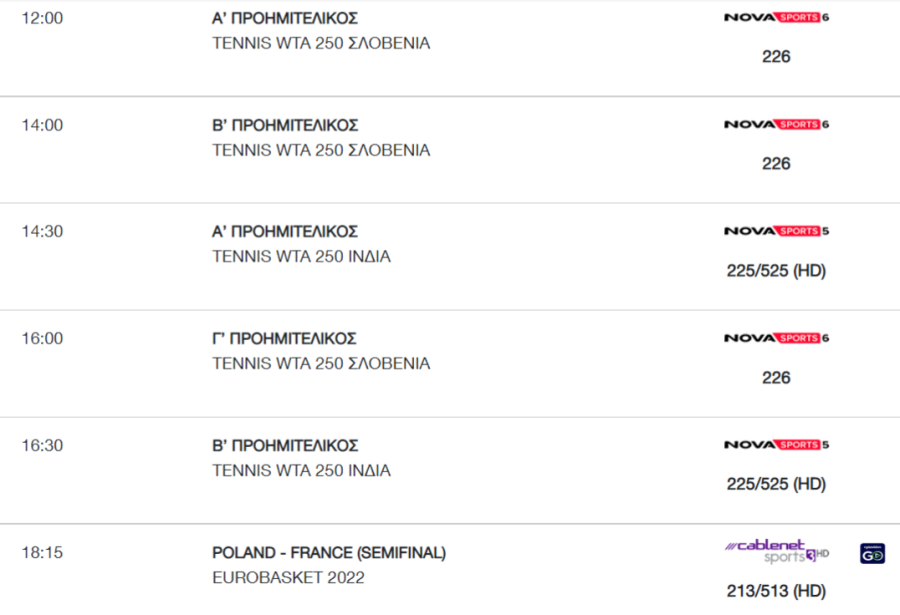Image resolution: width=900 pixels, height=615 pixels.
Task: Open the Cablenet GO icon
Action: (x=872, y=554)
